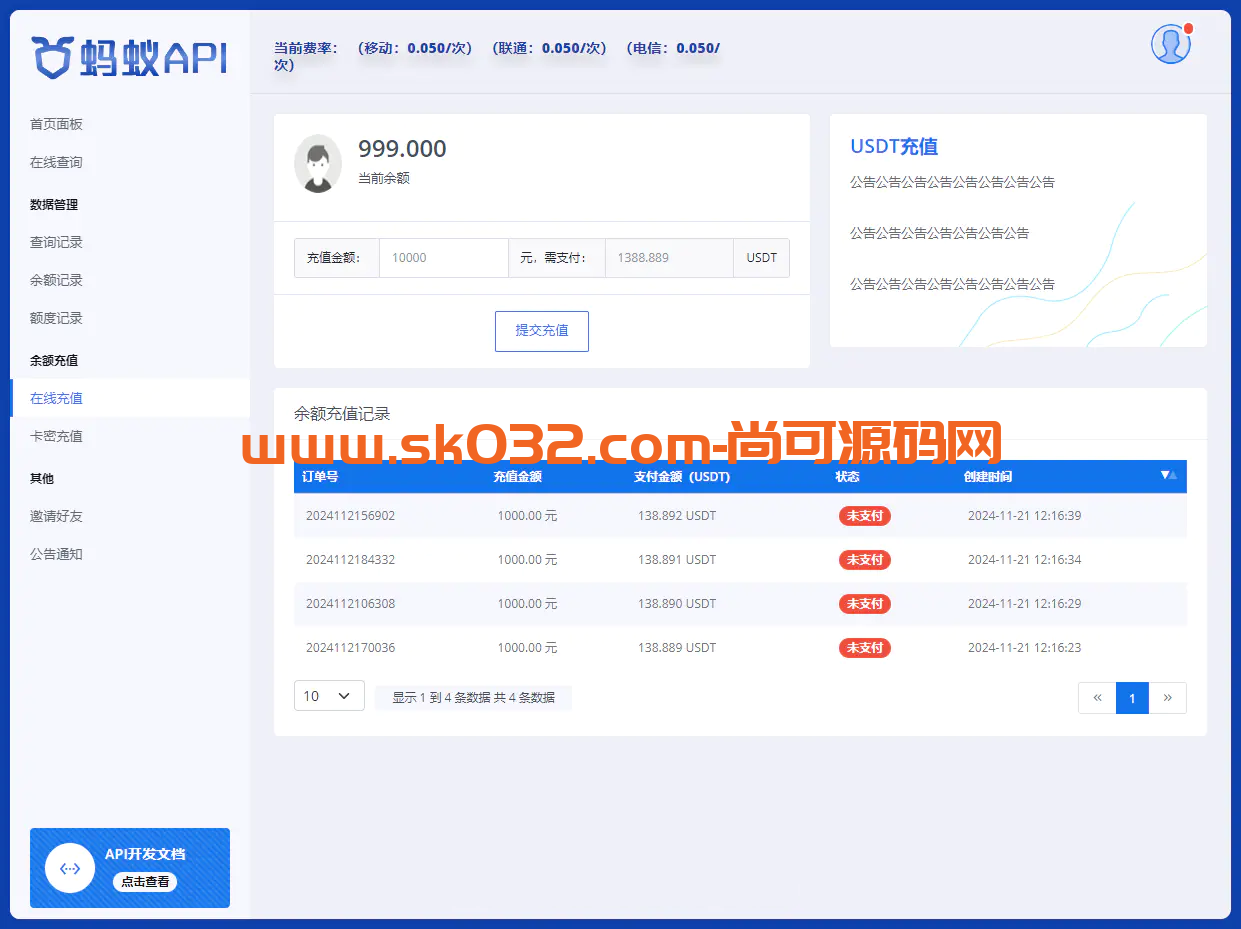The height and width of the screenshot is (929, 1241).
Task: Click the sort arrow in the 创建时间 column
Action: [1167, 476]
